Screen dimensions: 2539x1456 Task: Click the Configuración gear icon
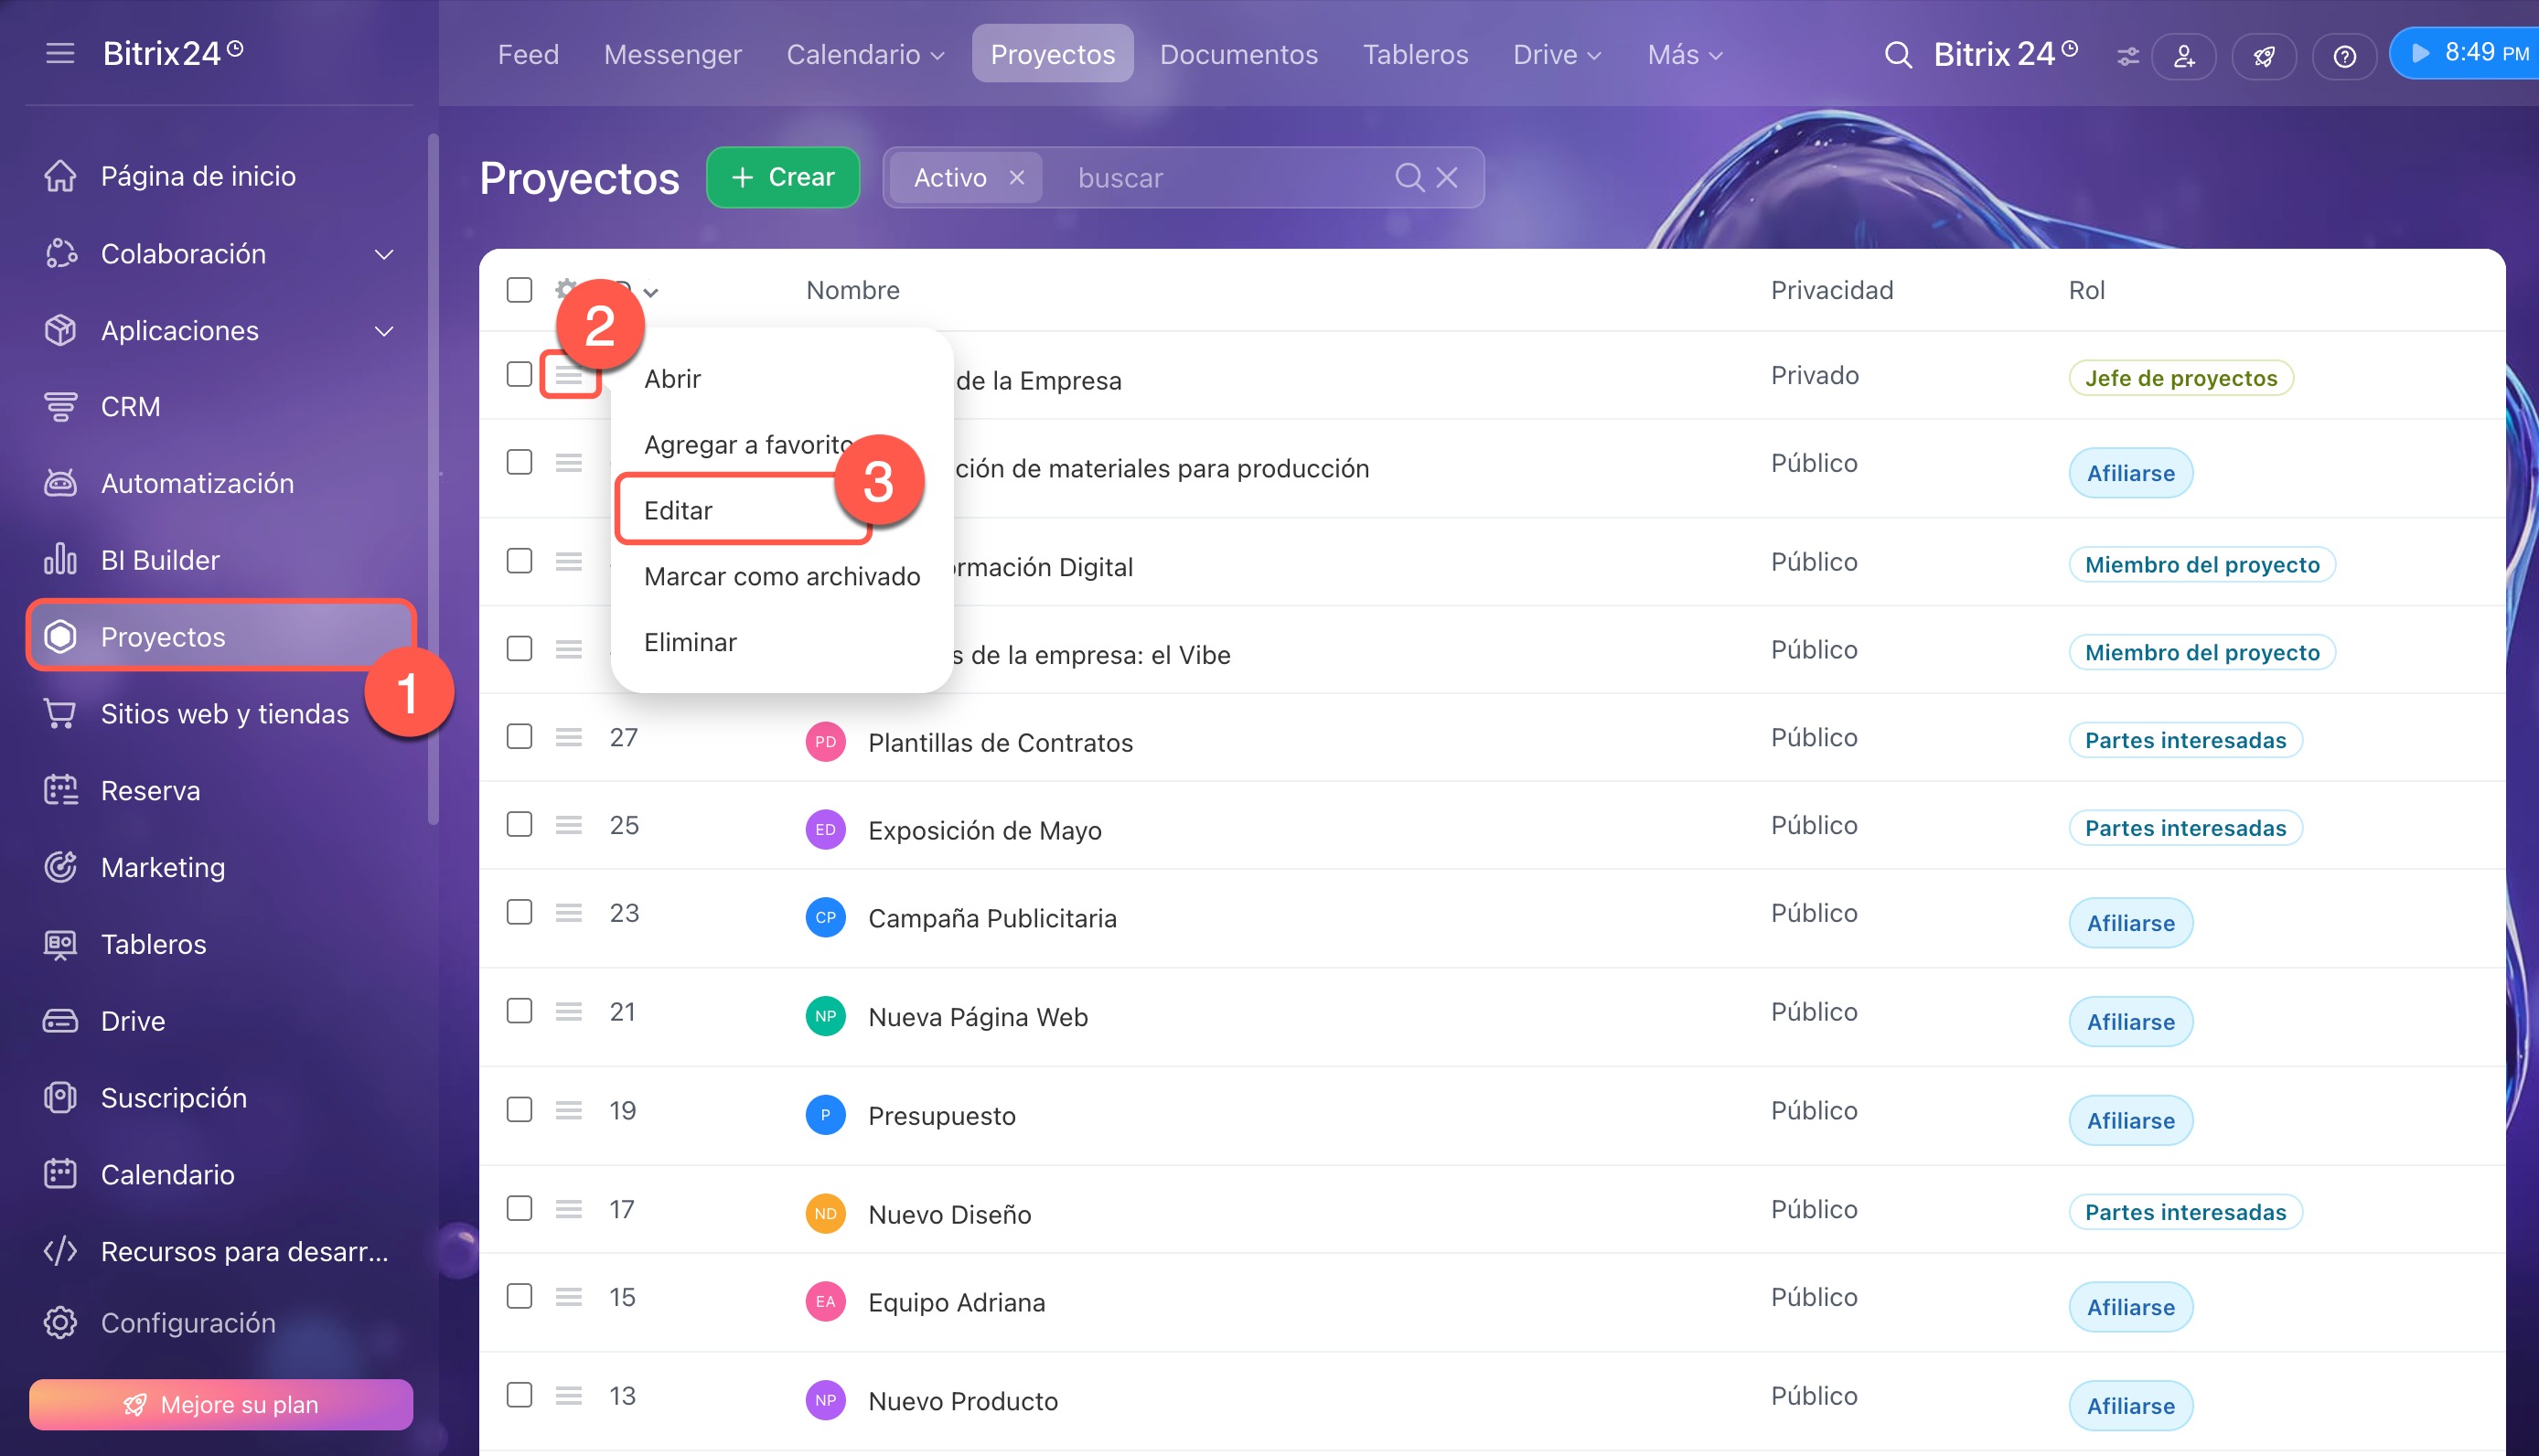coord(60,1323)
